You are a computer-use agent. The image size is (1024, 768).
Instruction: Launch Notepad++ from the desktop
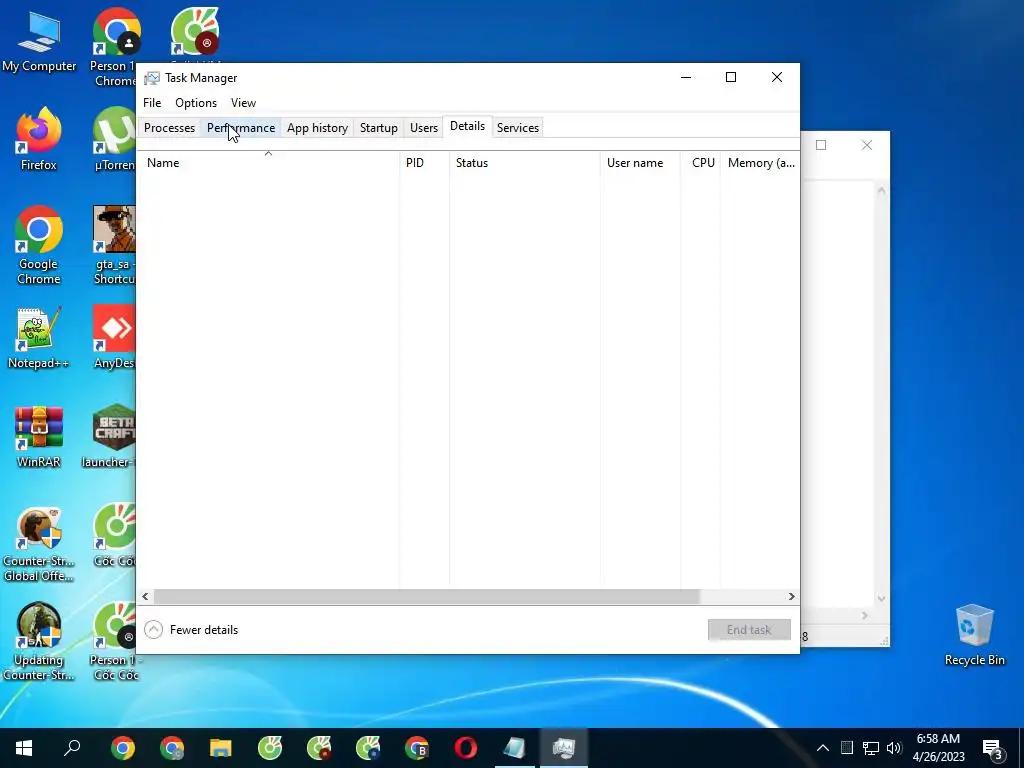tap(39, 337)
